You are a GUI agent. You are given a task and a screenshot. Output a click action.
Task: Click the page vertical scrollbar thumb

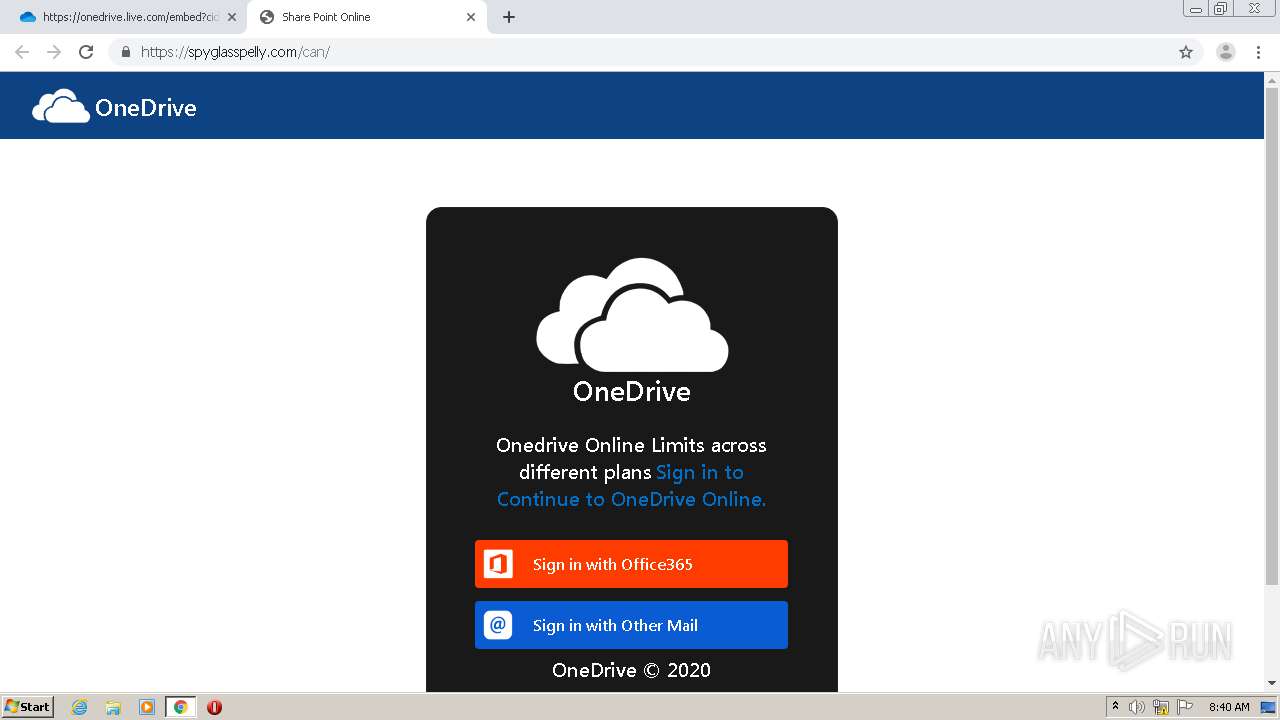[x=1272, y=336]
